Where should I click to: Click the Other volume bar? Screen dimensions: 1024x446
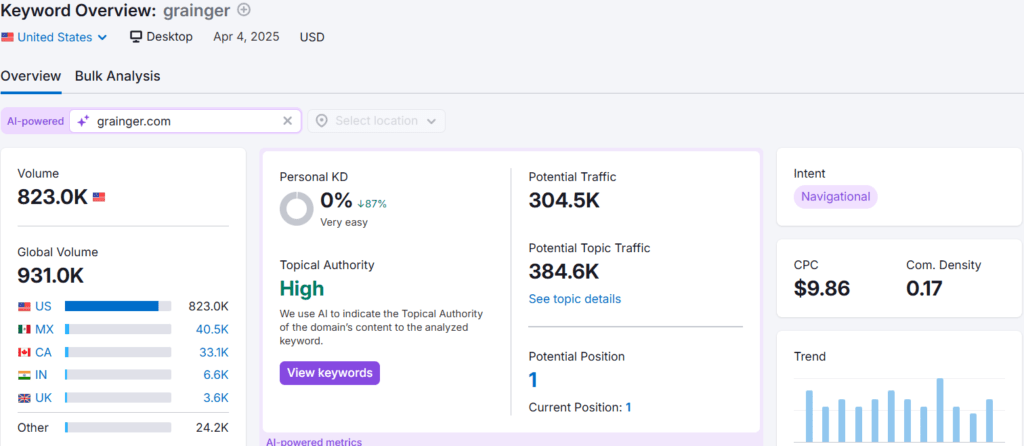[118, 428]
